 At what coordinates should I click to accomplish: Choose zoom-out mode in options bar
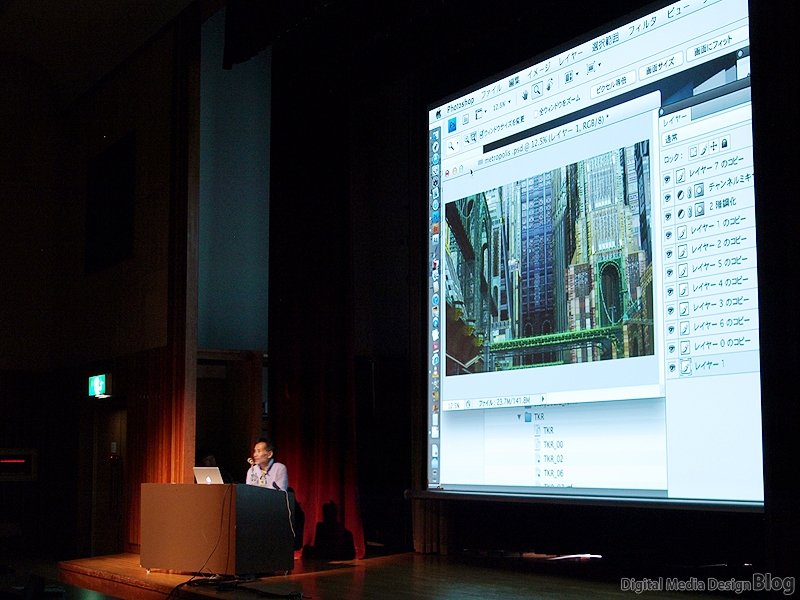pyautogui.click(x=473, y=136)
